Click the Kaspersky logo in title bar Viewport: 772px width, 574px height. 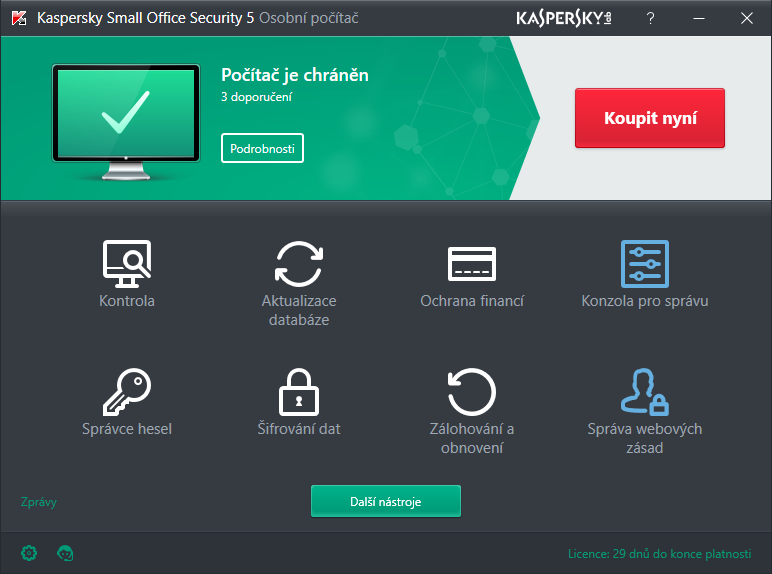pos(564,18)
